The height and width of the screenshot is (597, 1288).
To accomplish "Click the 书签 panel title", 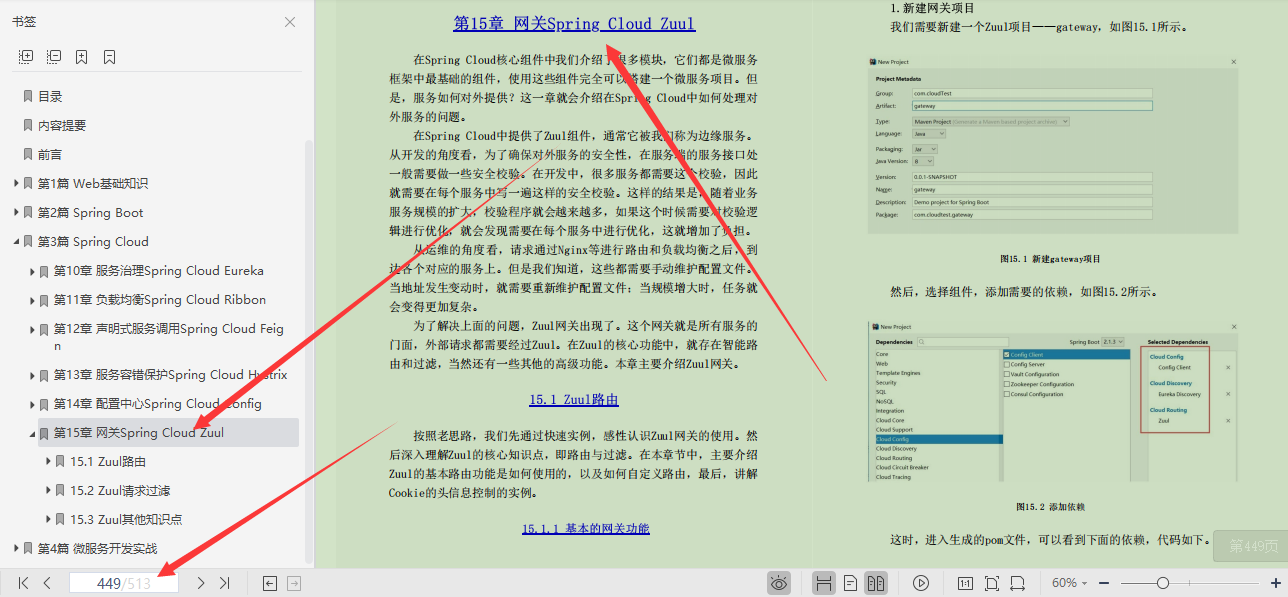I will [25, 22].
